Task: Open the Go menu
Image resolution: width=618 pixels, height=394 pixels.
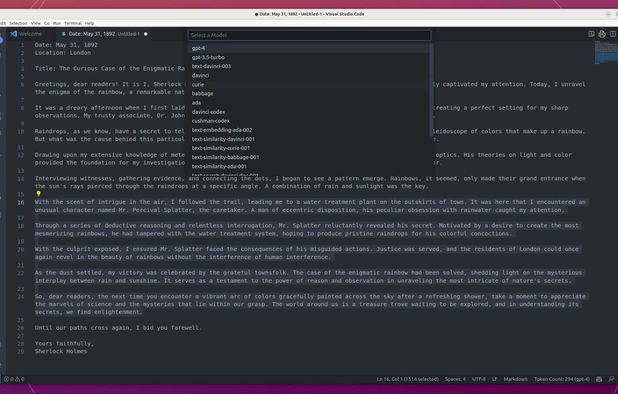Action: pos(47,23)
